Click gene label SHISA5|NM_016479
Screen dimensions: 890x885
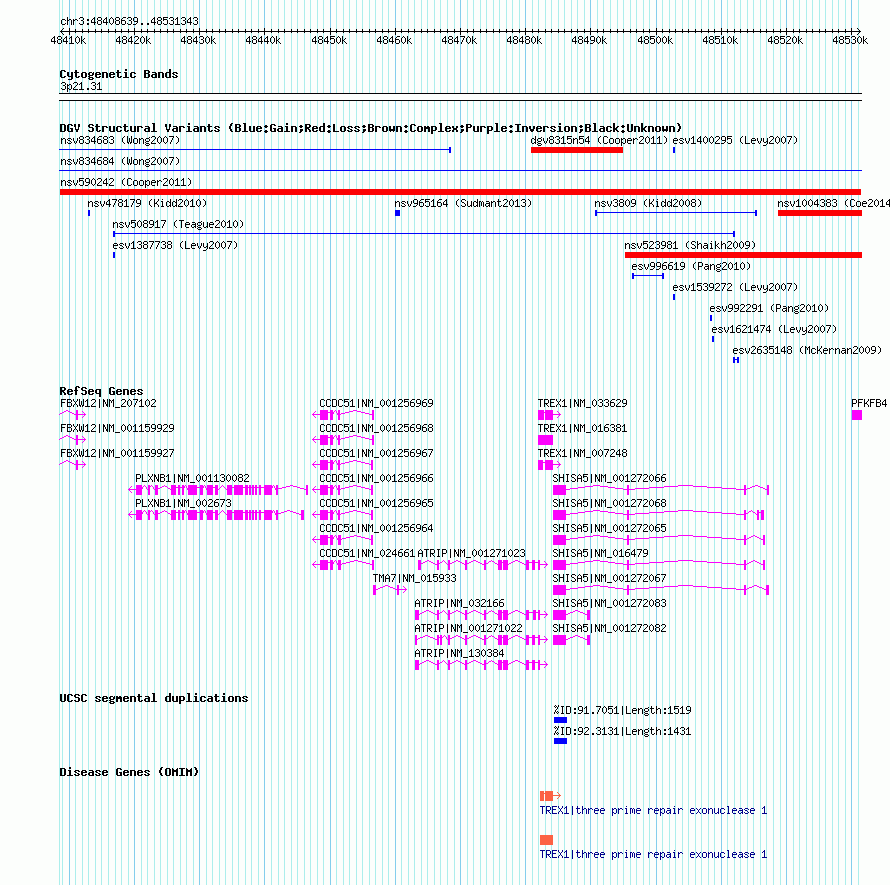[x=600, y=553]
